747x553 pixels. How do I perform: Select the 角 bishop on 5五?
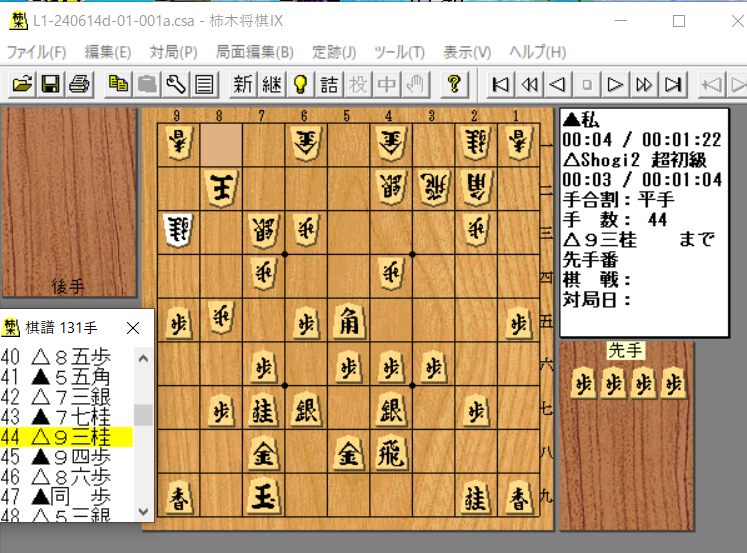point(349,323)
